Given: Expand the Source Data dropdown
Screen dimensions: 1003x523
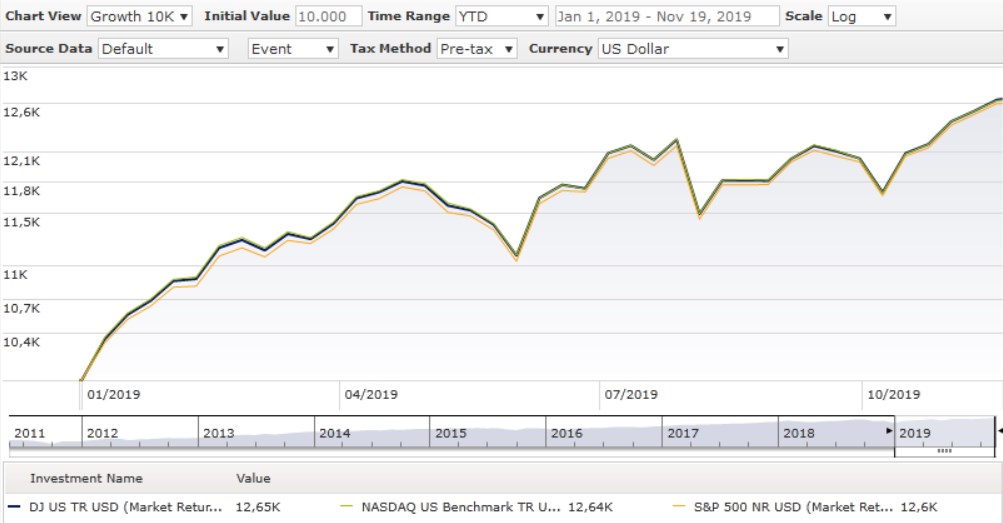Looking at the screenshot, I should [163, 48].
